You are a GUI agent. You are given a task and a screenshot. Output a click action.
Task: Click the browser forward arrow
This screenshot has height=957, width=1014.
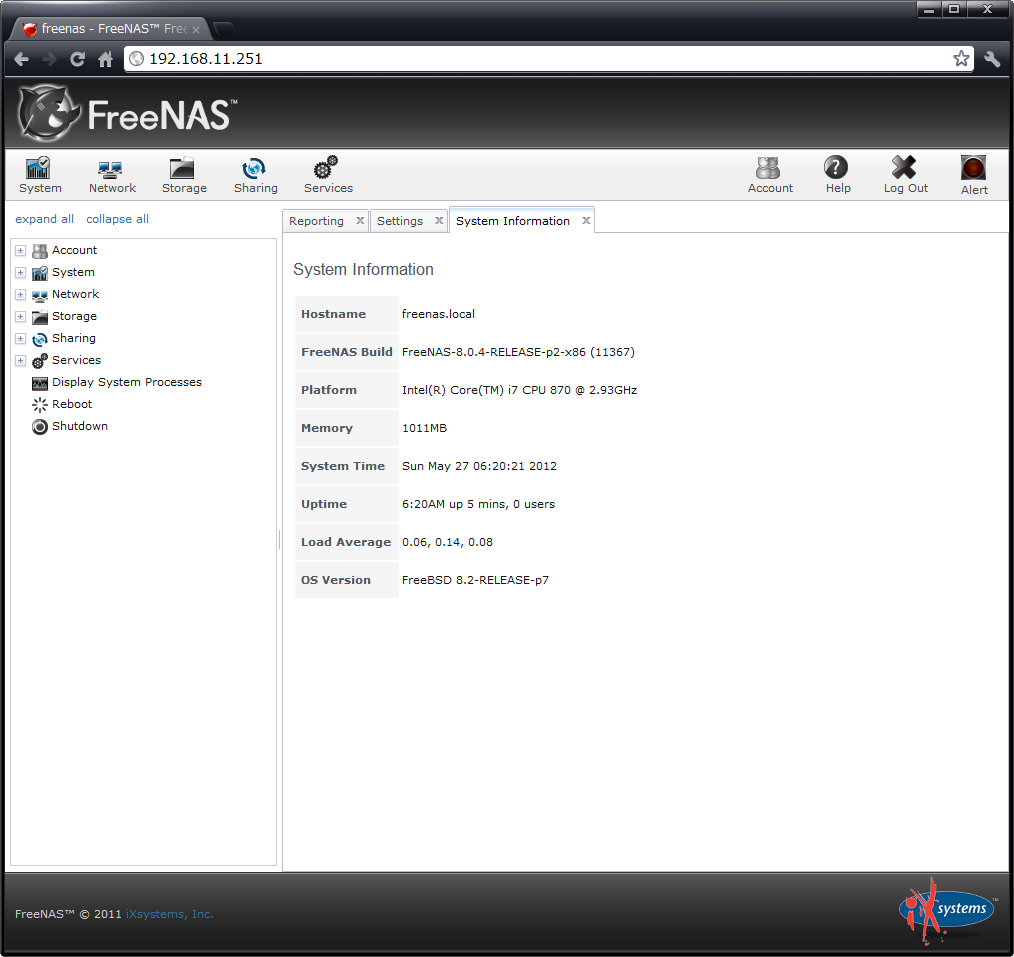coord(49,59)
